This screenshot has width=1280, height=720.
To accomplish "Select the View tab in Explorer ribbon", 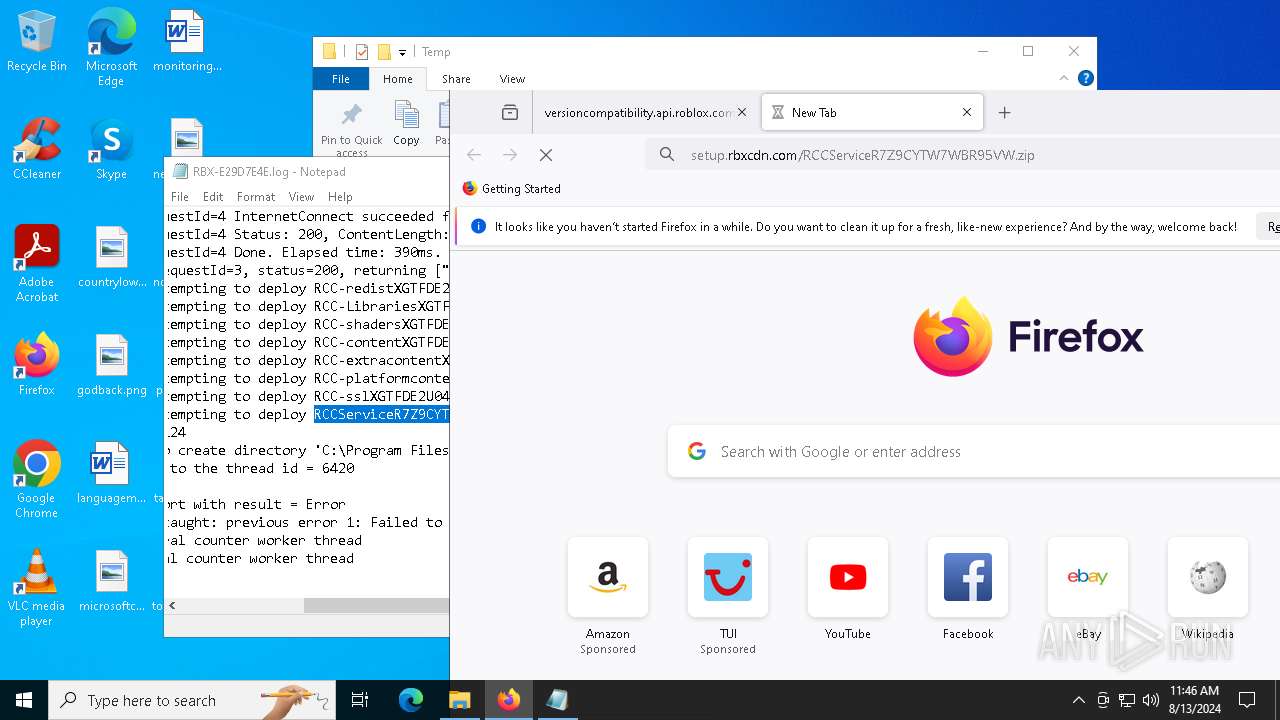I will coord(512,79).
